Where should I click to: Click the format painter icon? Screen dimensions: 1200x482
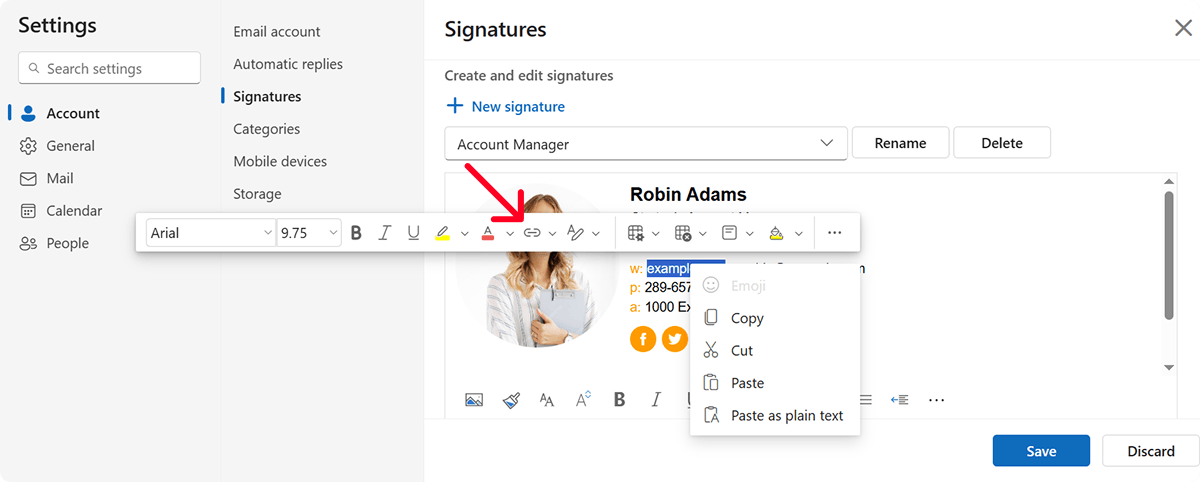pyautogui.click(x=511, y=400)
